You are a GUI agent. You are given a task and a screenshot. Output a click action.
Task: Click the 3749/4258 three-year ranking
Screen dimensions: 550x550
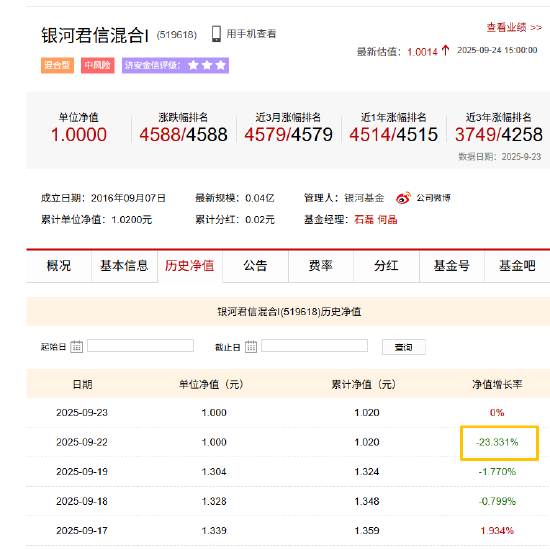pyautogui.click(x=499, y=135)
